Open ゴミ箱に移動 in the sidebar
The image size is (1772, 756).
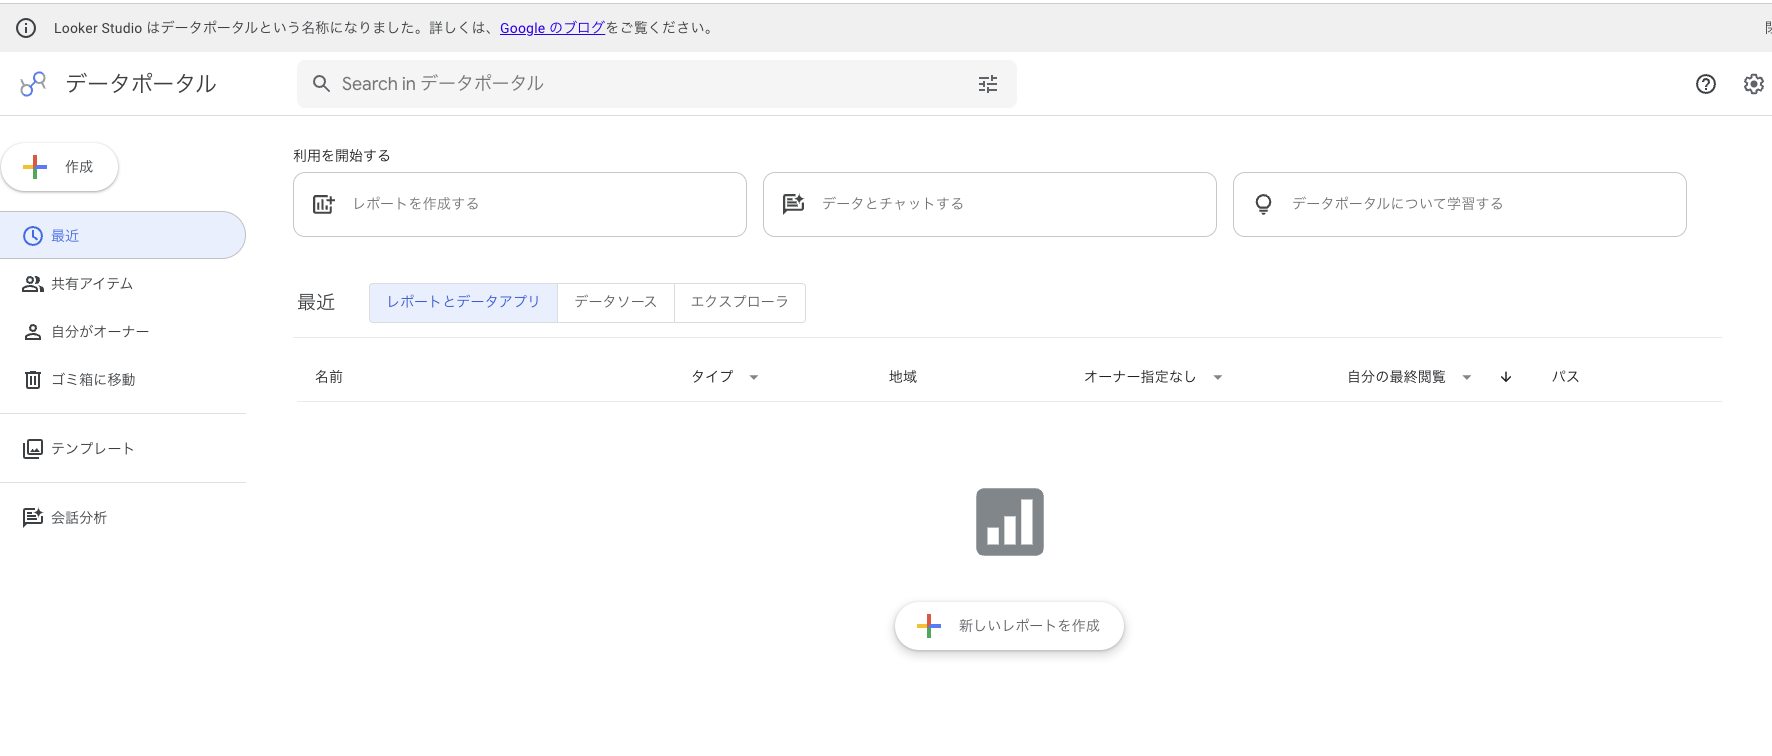(x=122, y=380)
